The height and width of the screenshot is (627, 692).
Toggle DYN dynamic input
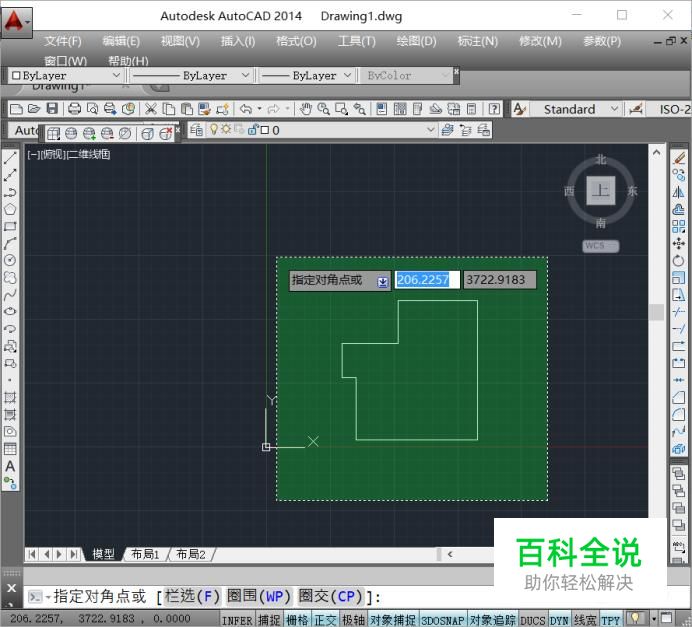[559, 620]
